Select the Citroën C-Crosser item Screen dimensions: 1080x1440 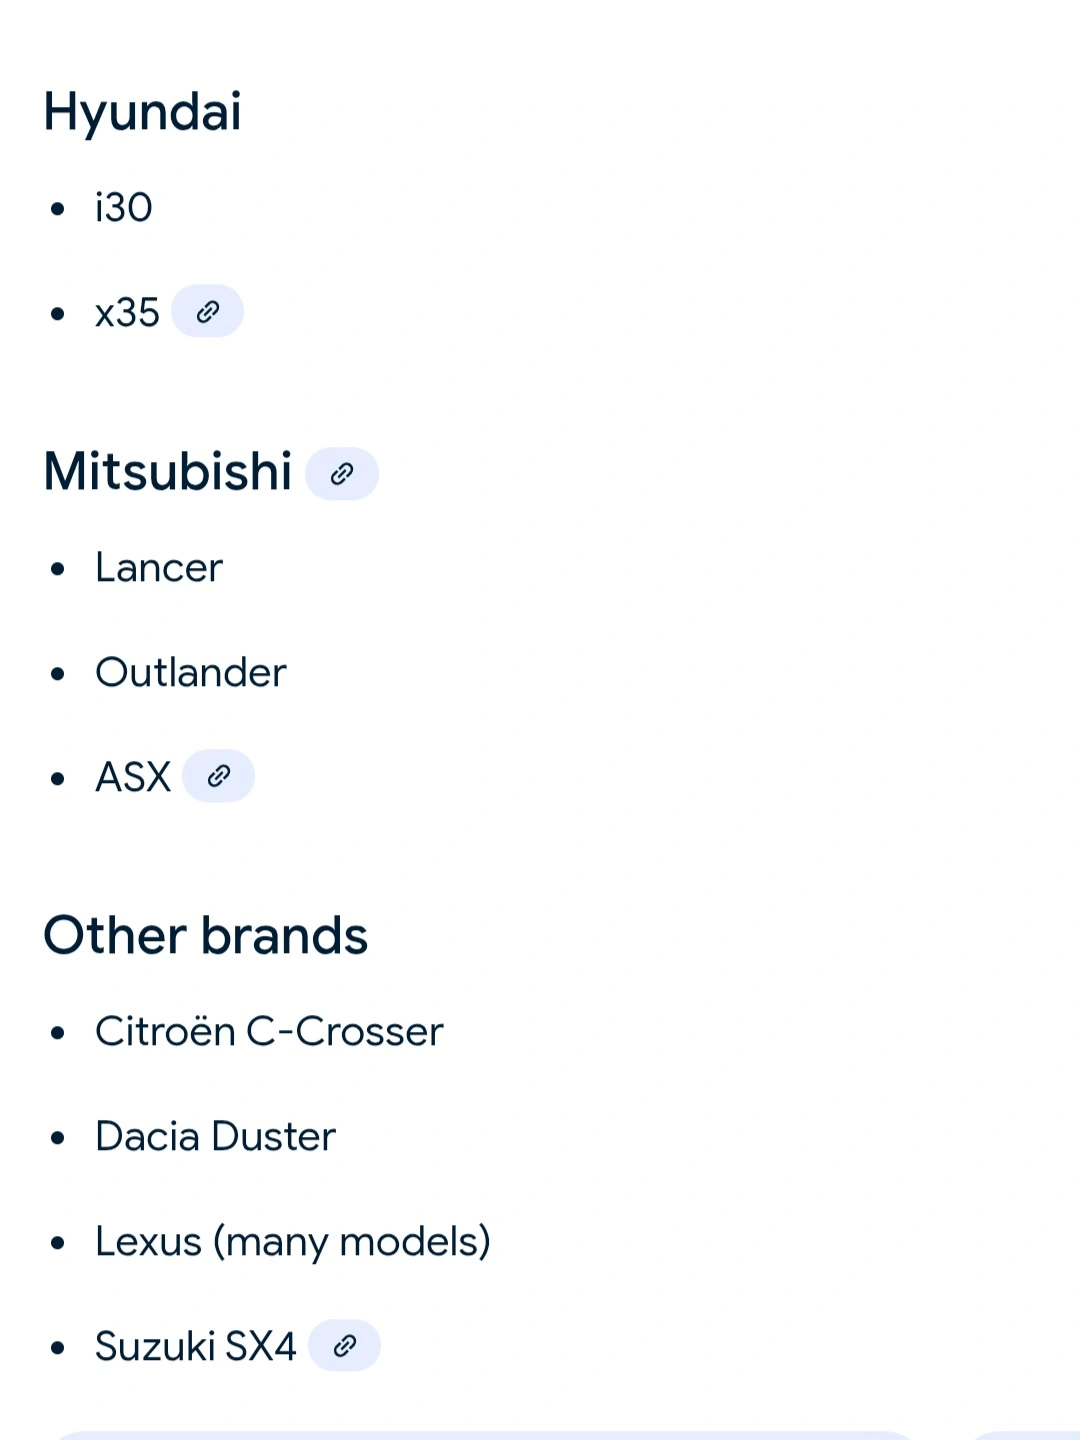pyautogui.click(x=269, y=1032)
